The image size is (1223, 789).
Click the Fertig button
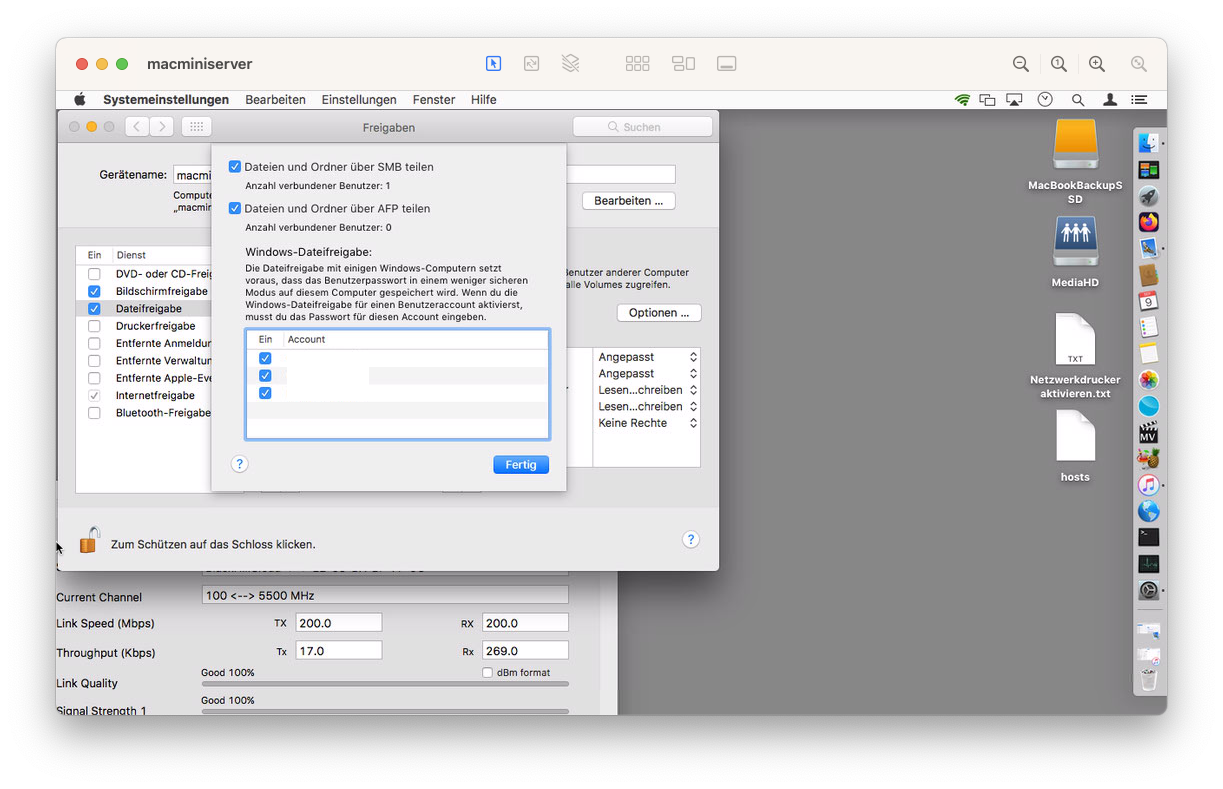(x=520, y=465)
